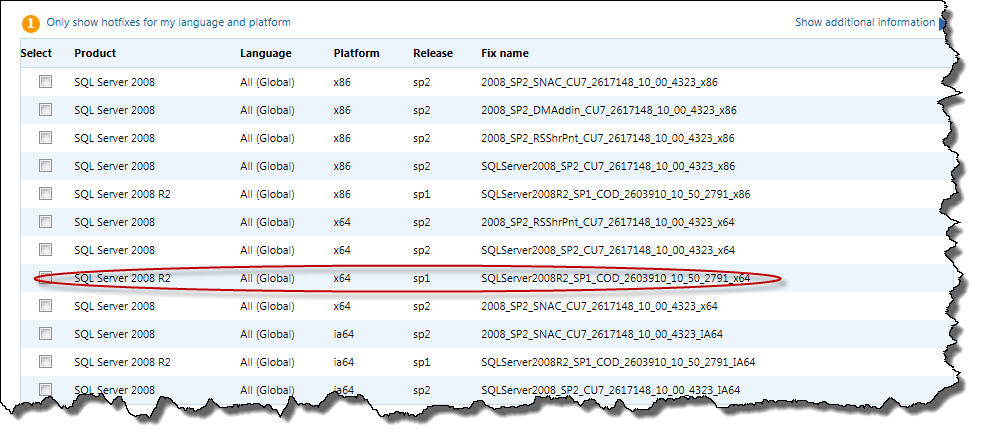The height and width of the screenshot is (438, 985).
Task: Click fix name SQLServer2008_SP2_CU7_2617148_10_00_4323_x64
Action: pos(607,250)
